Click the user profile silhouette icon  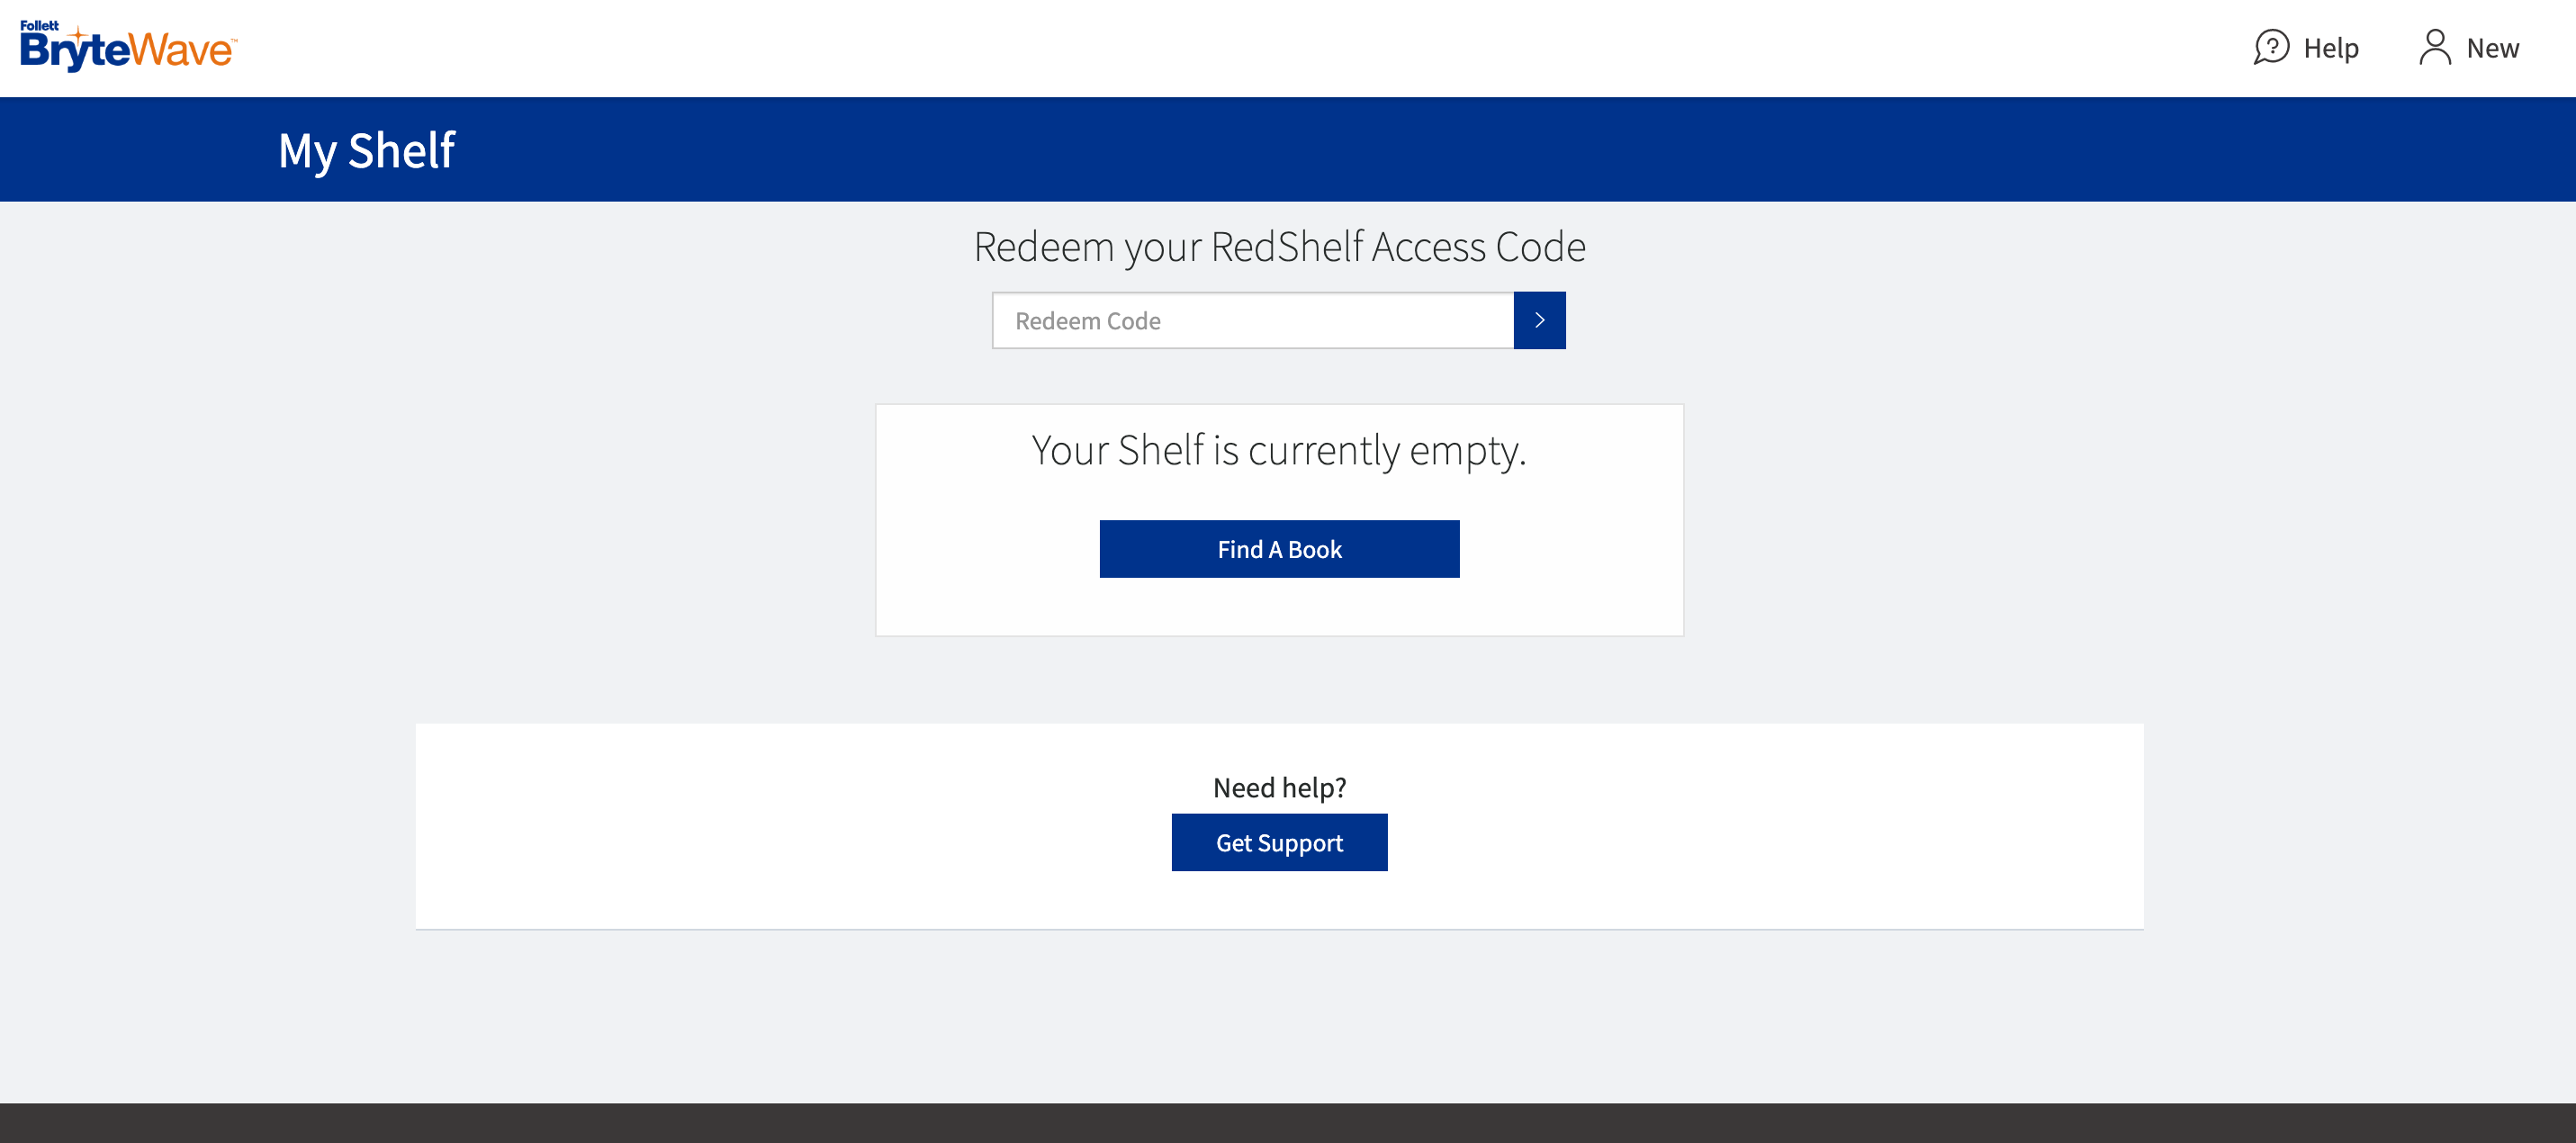(2435, 47)
